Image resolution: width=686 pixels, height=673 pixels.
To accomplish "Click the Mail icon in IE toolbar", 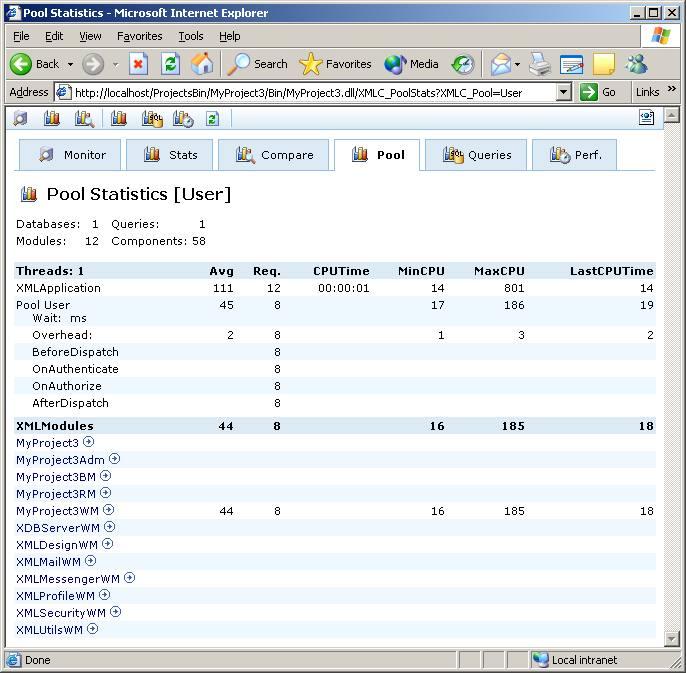I will click(501, 64).
